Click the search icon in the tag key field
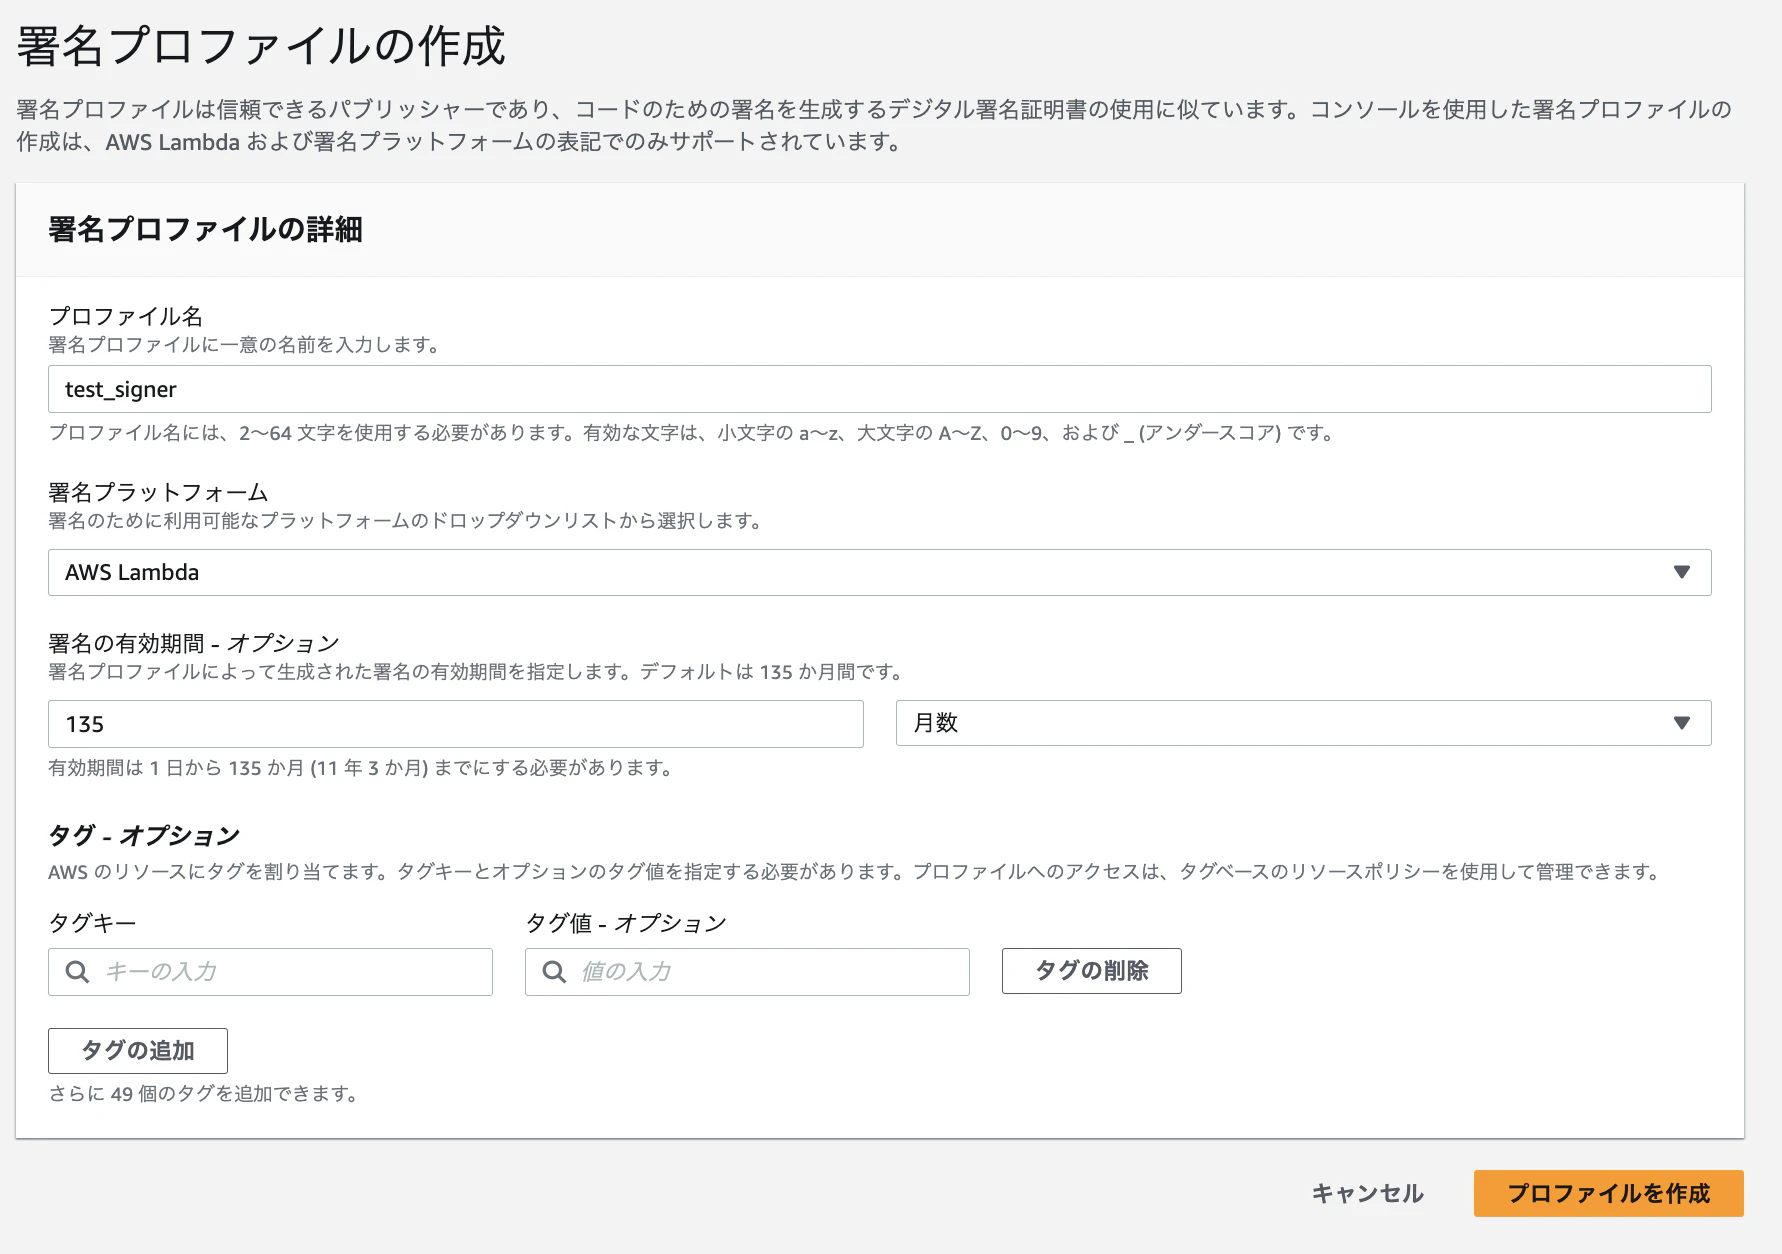 point(77,971)
